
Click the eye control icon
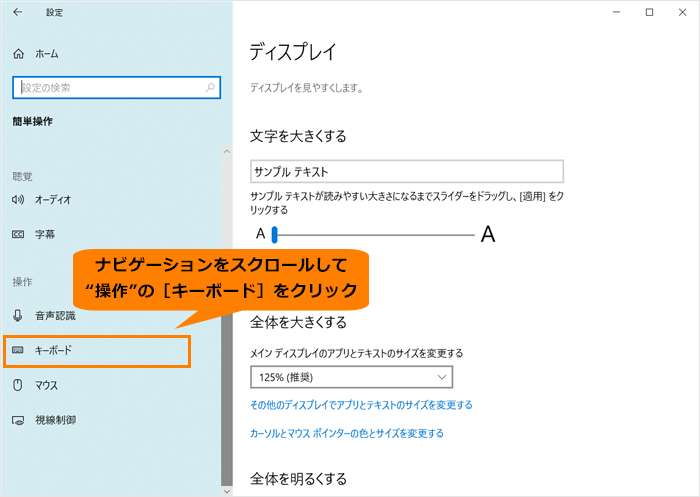18,419
